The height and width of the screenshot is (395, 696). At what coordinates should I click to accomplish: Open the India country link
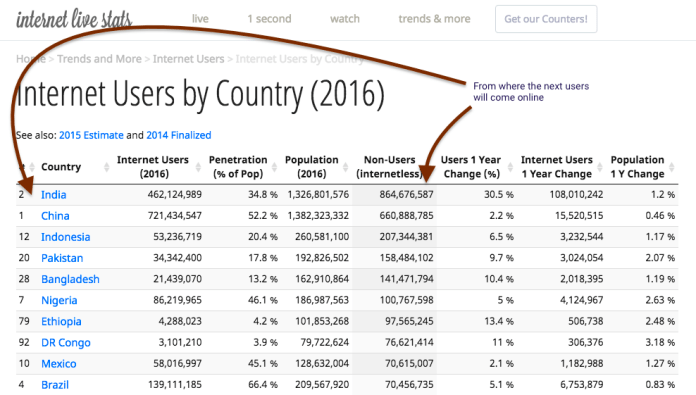click(54, 194)
